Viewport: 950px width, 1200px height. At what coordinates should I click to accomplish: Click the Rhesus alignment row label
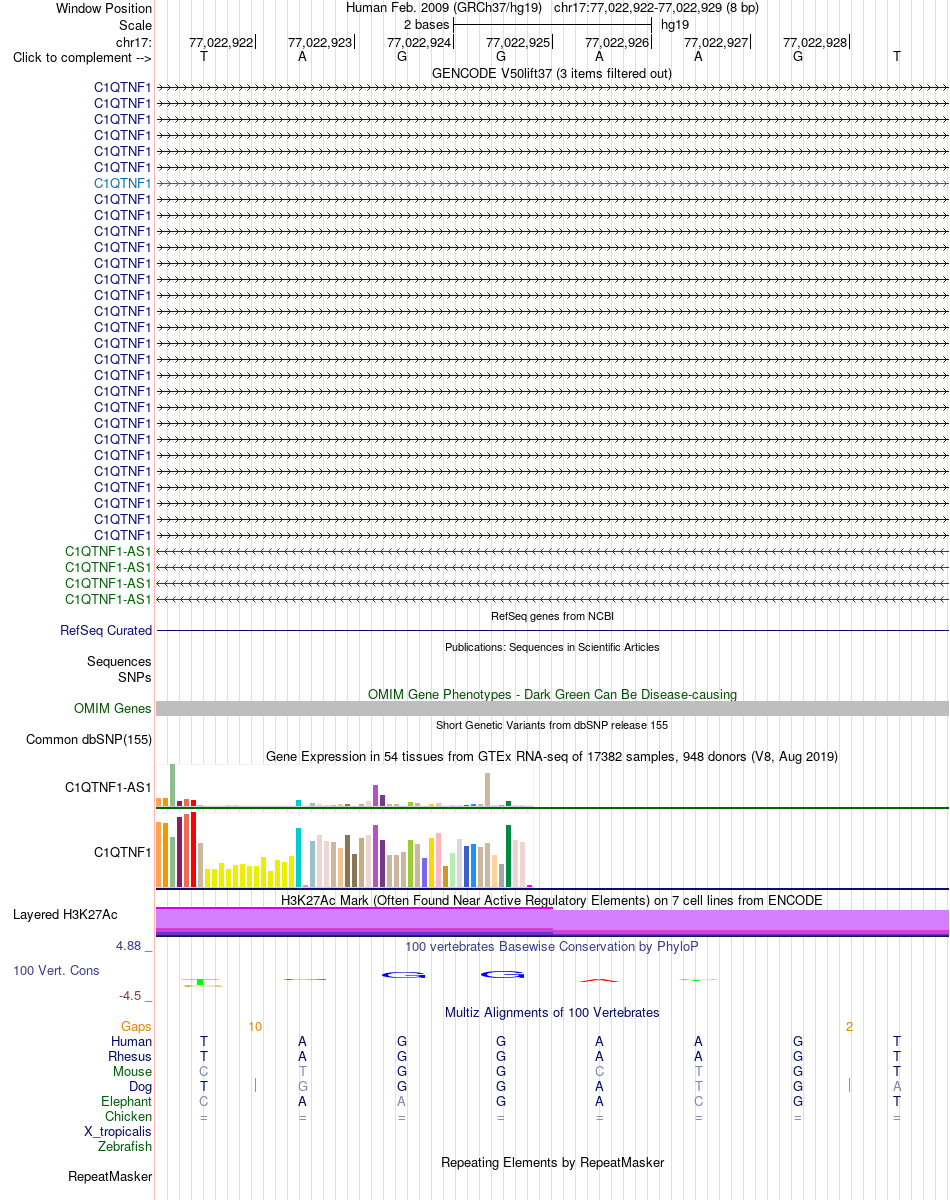click(130, 1057)
